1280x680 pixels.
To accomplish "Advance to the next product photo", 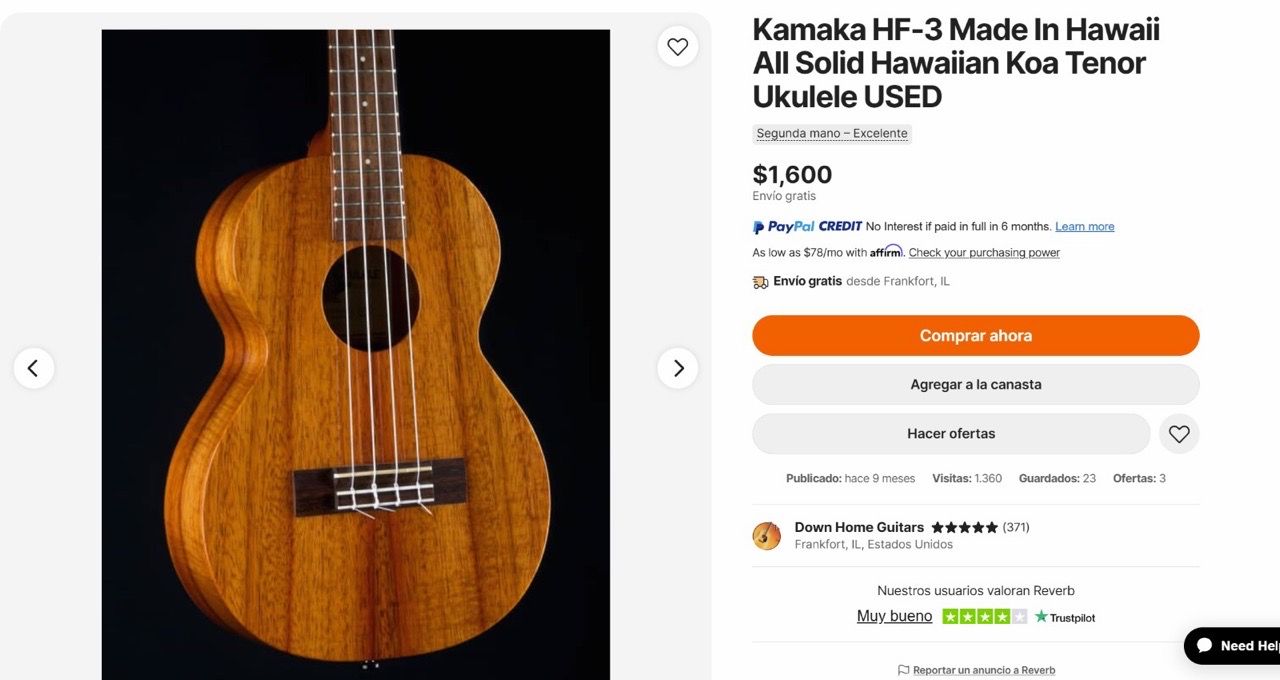I will (678, 368).
